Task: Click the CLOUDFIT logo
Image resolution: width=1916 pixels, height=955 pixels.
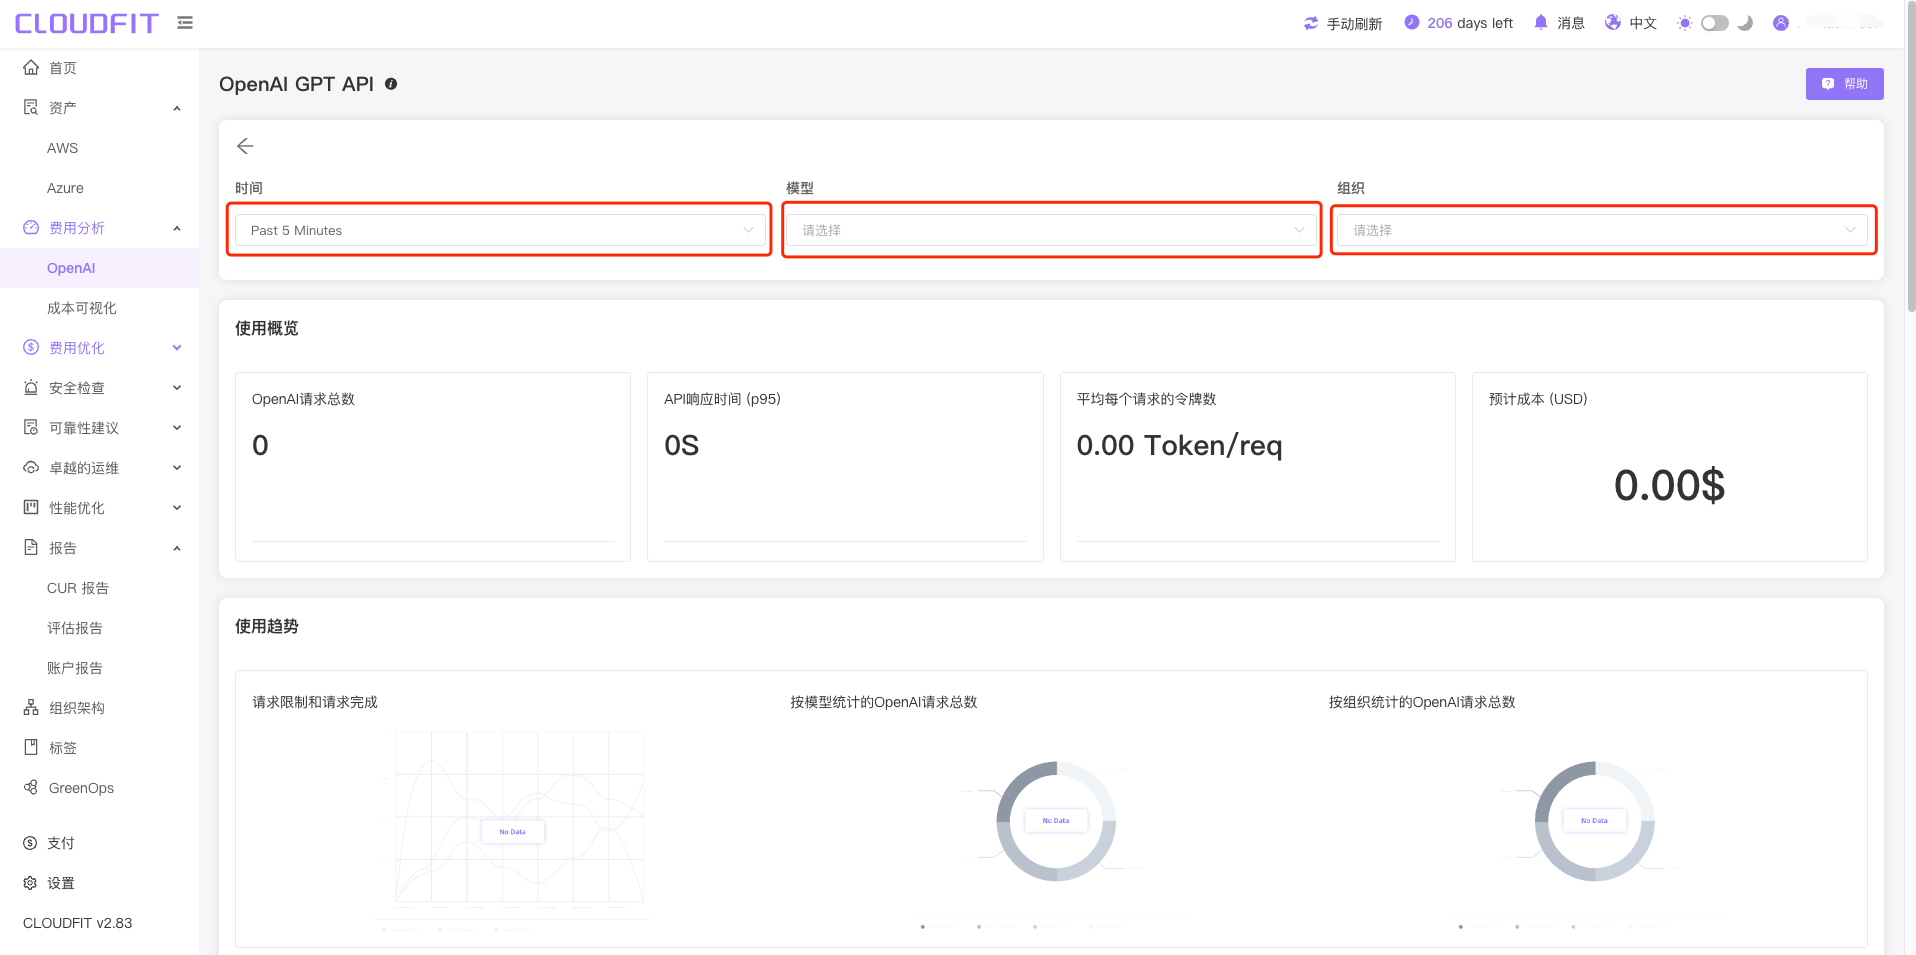Action: (86, 23)
